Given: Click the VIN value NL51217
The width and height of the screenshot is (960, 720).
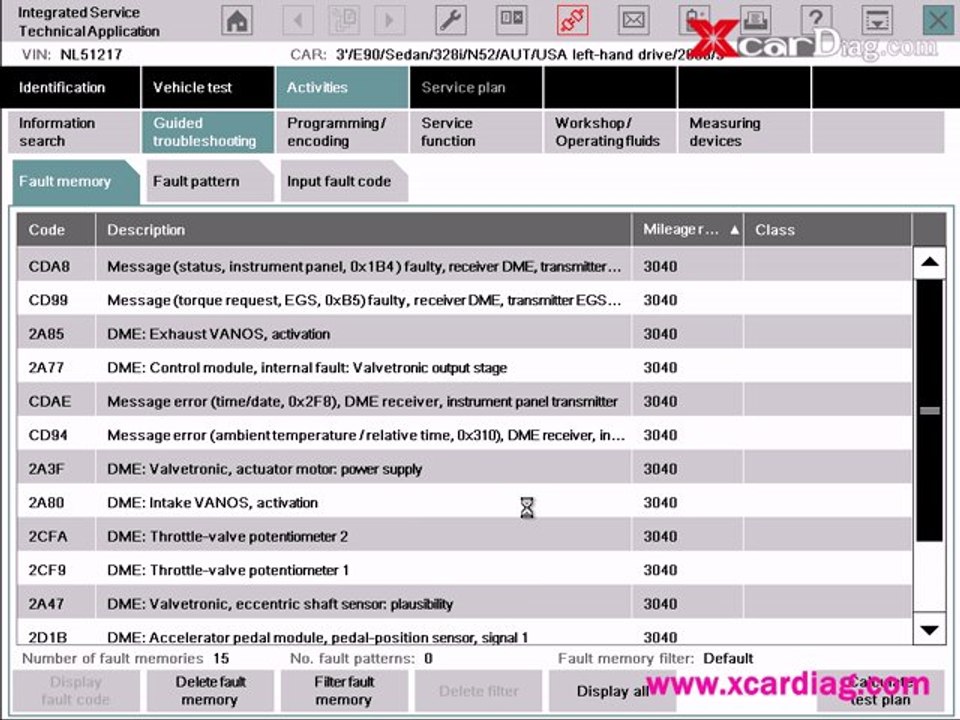Looking at the screenshot, I should click(91, 54).
